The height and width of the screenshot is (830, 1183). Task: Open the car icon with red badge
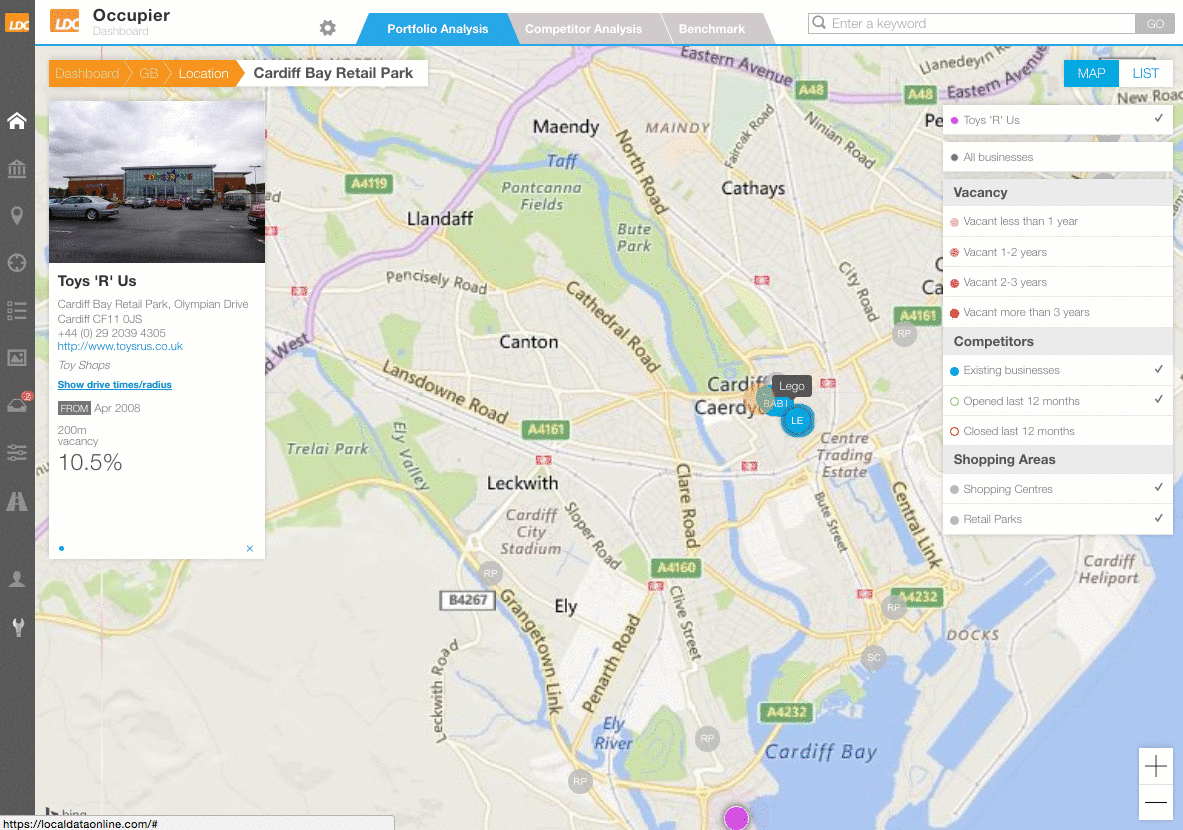[18, 404]
